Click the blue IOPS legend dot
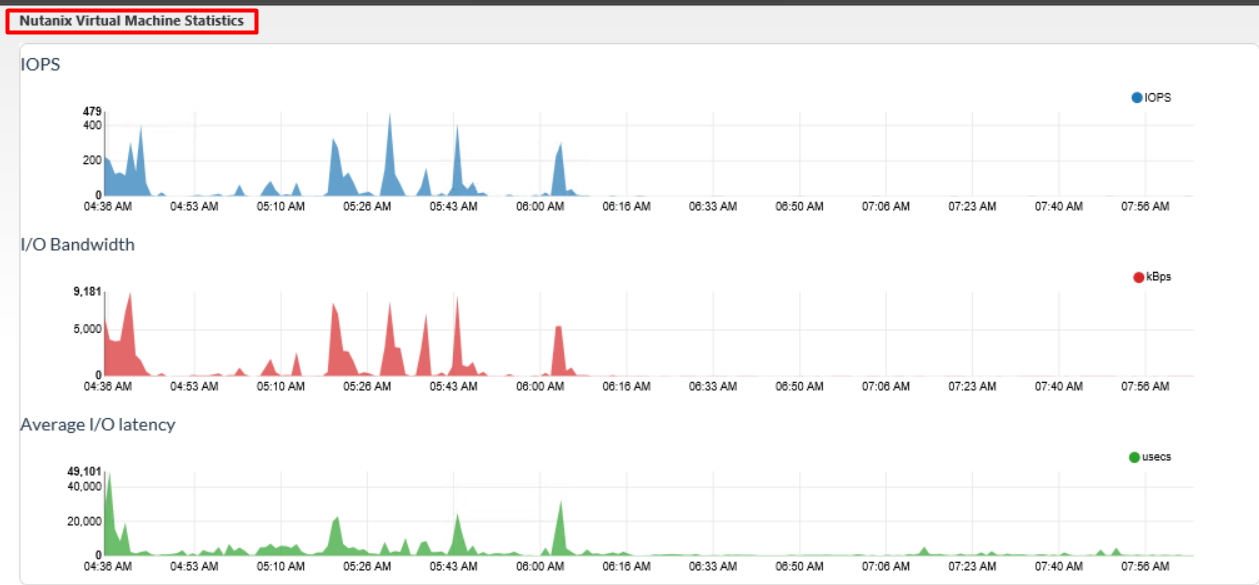The width and height of the screenshot is (1259, 585). pos(1136,98)
